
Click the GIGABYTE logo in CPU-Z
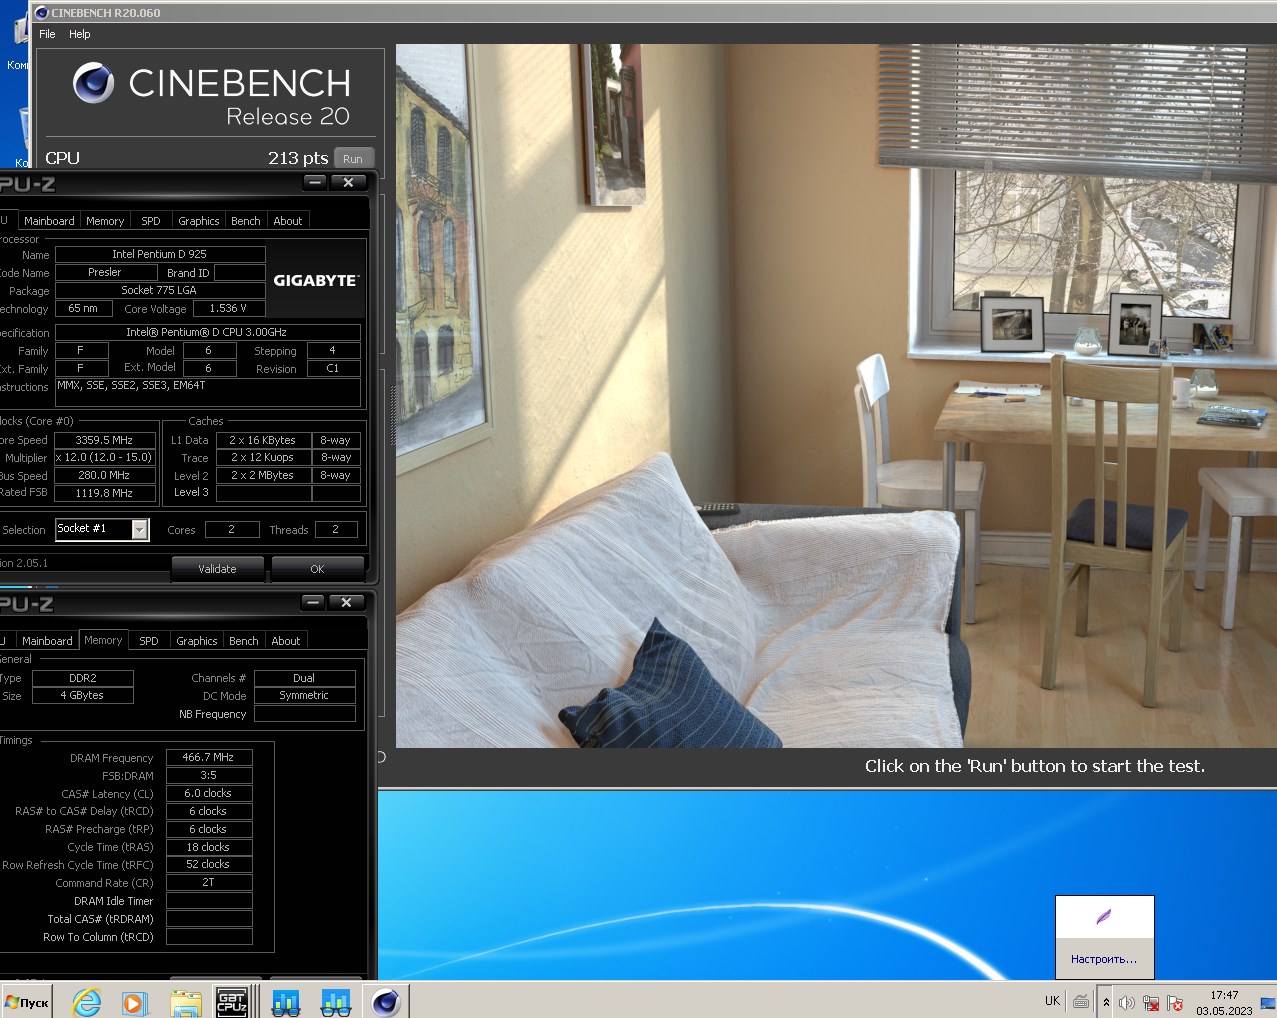pyautogui.click(x=316, y=281)
